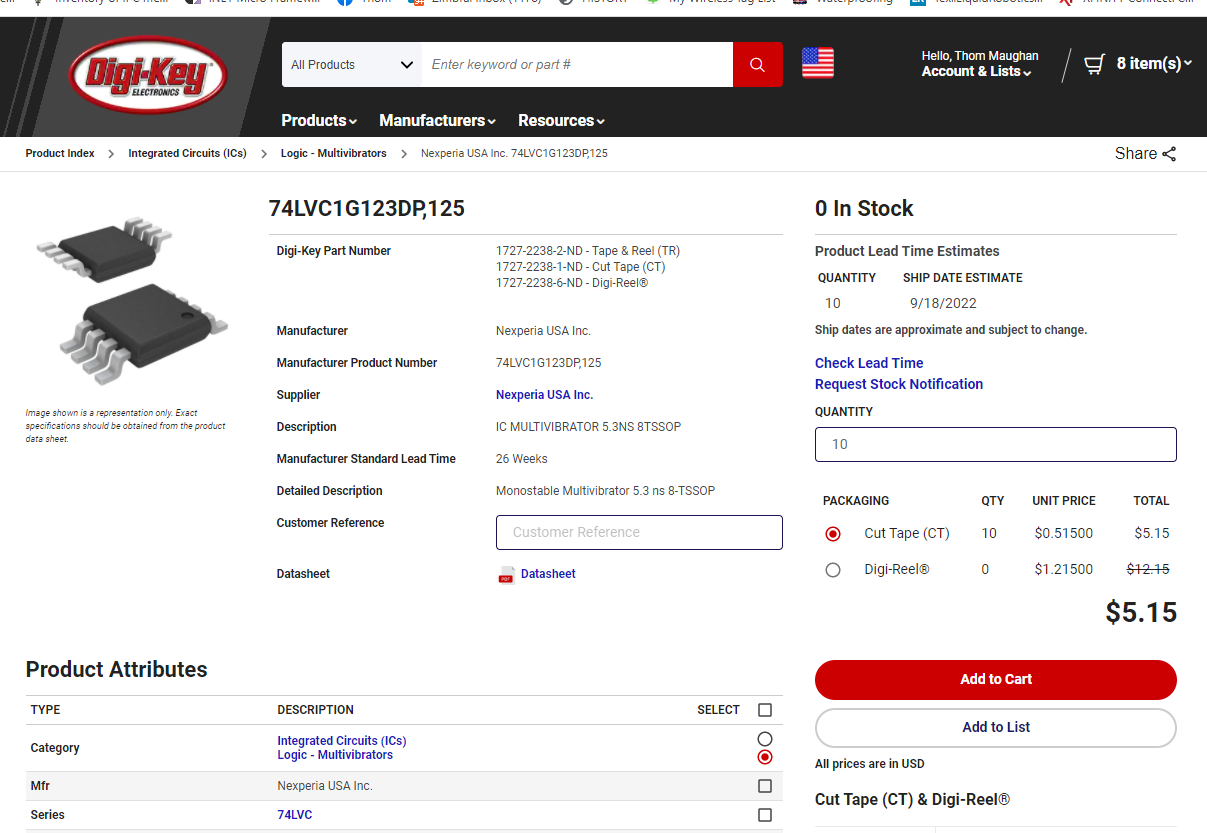Check the Mfr Nexperia USA Inc. checkbox
Screen dimensions: 1207x833
point(765,786)
